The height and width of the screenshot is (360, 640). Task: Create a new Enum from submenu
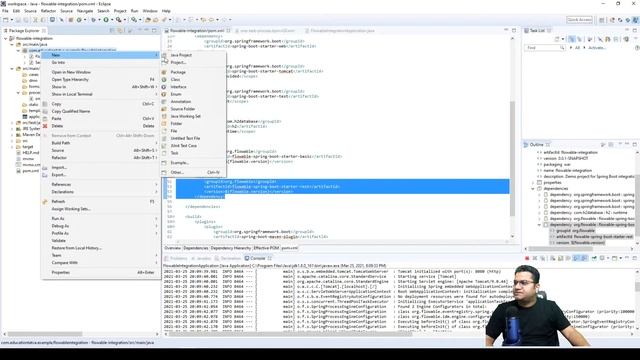point(176,94)
